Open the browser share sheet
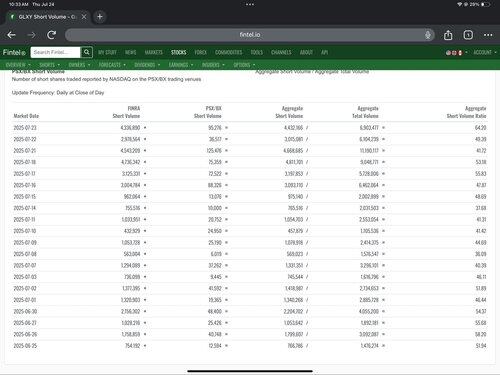This screenshot has height=375, width=500. tap(448, 35)
